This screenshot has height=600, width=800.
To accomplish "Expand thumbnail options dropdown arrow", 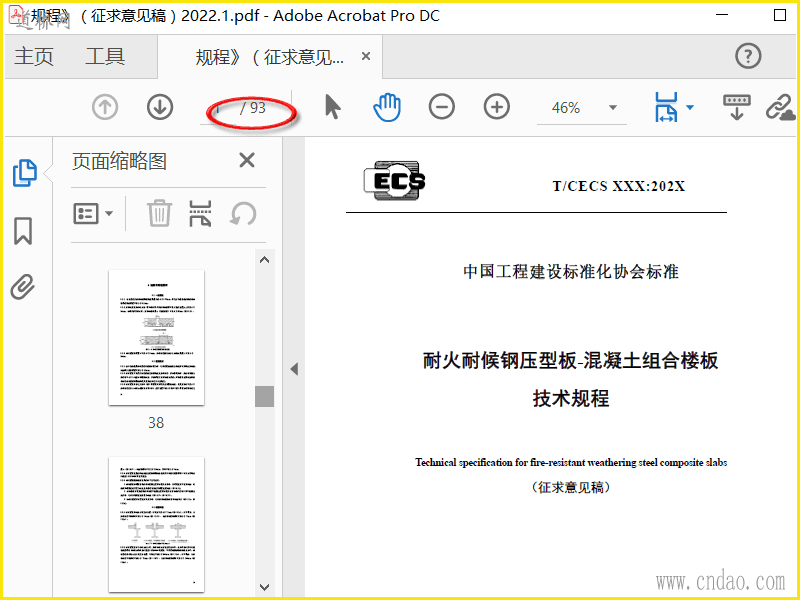I will (109, 213).
